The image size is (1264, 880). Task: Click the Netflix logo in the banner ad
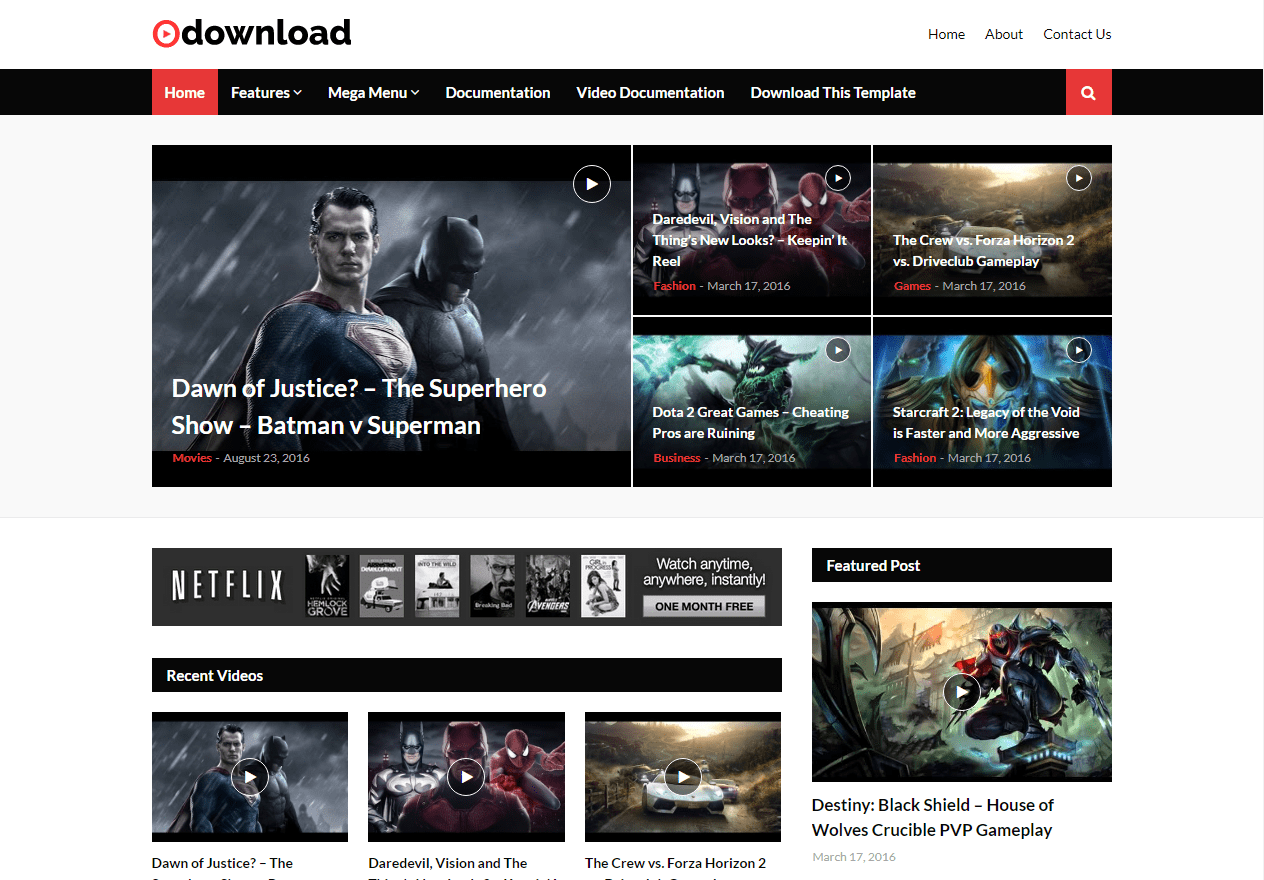pos(228,587)
